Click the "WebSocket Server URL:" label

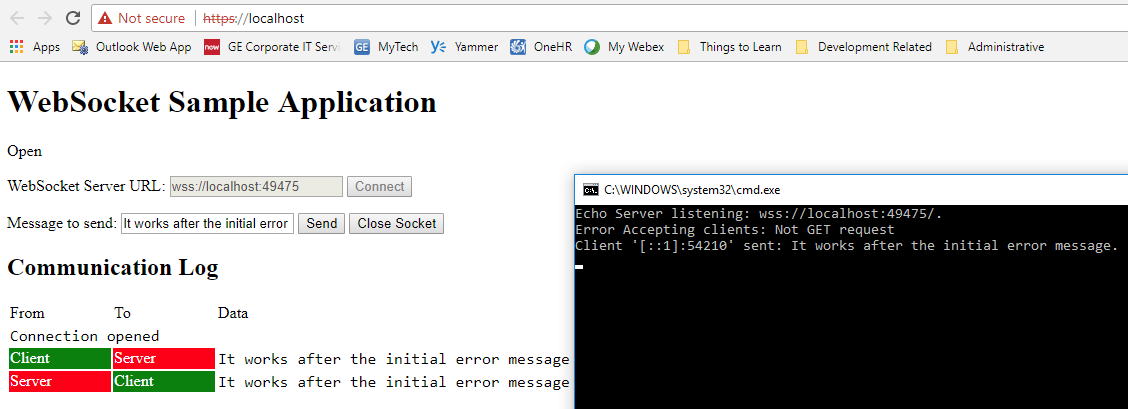tap(86, 187)
